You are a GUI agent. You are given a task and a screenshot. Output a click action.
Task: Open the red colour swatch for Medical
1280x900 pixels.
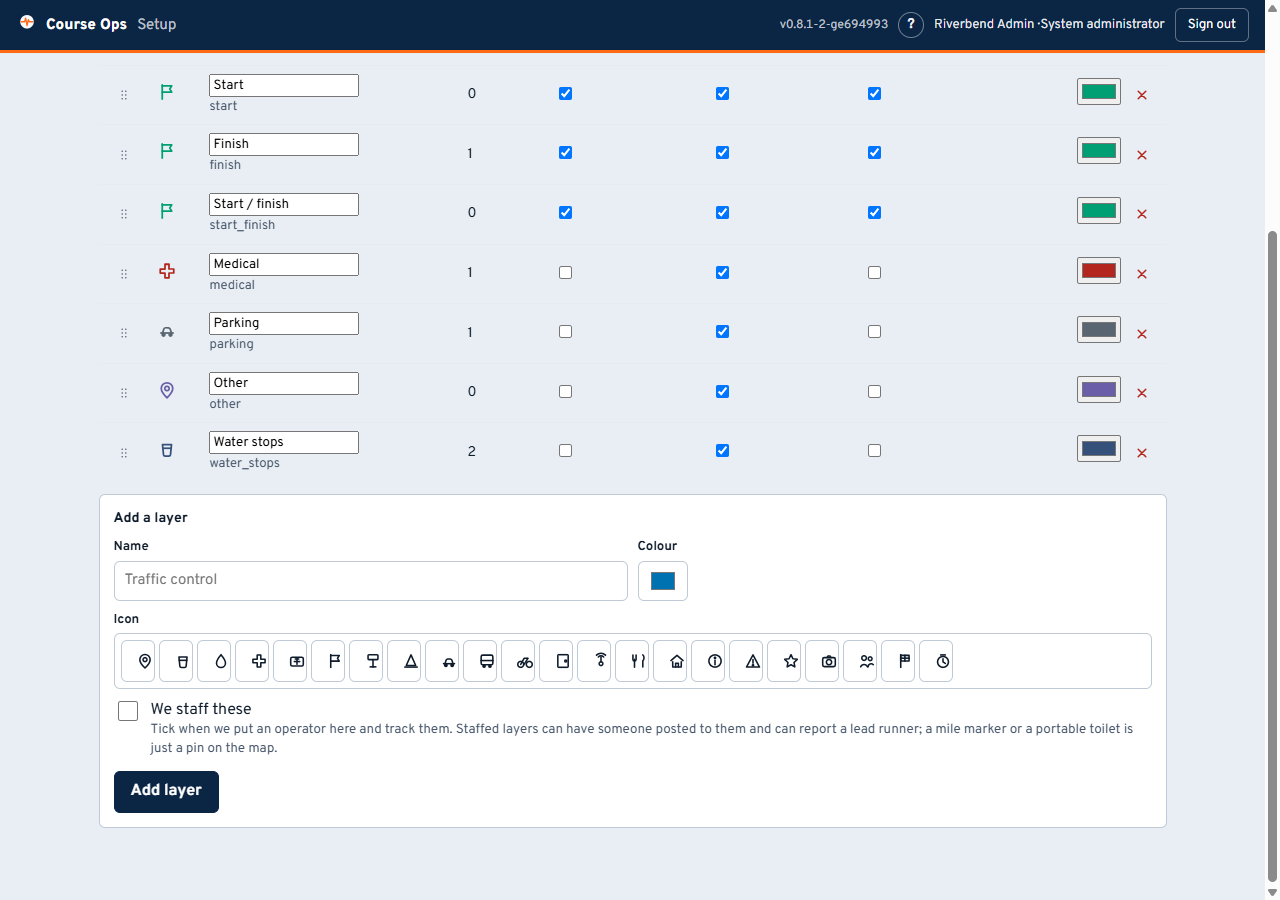[1099, 271]
